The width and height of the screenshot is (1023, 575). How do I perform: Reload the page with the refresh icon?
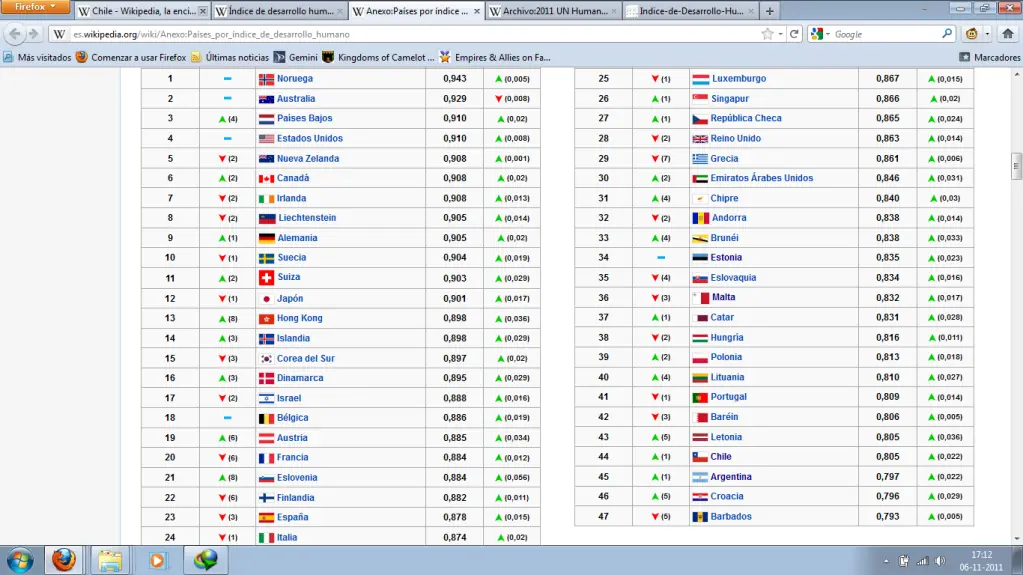tap(794, 34)
